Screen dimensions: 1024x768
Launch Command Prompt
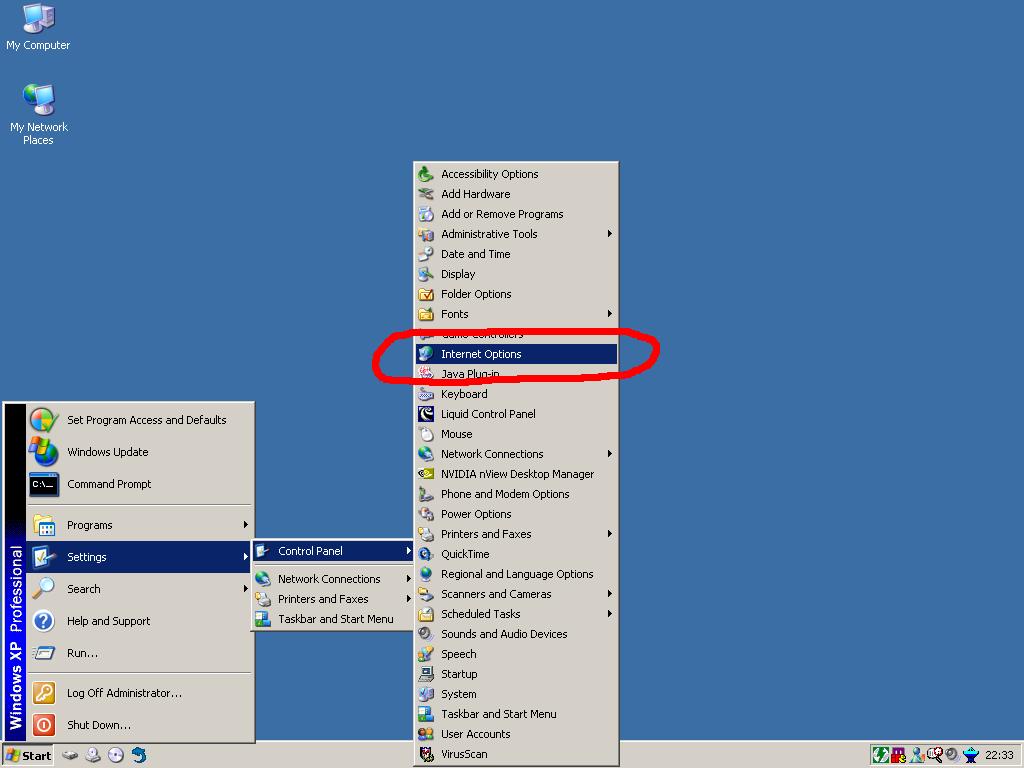139,484
